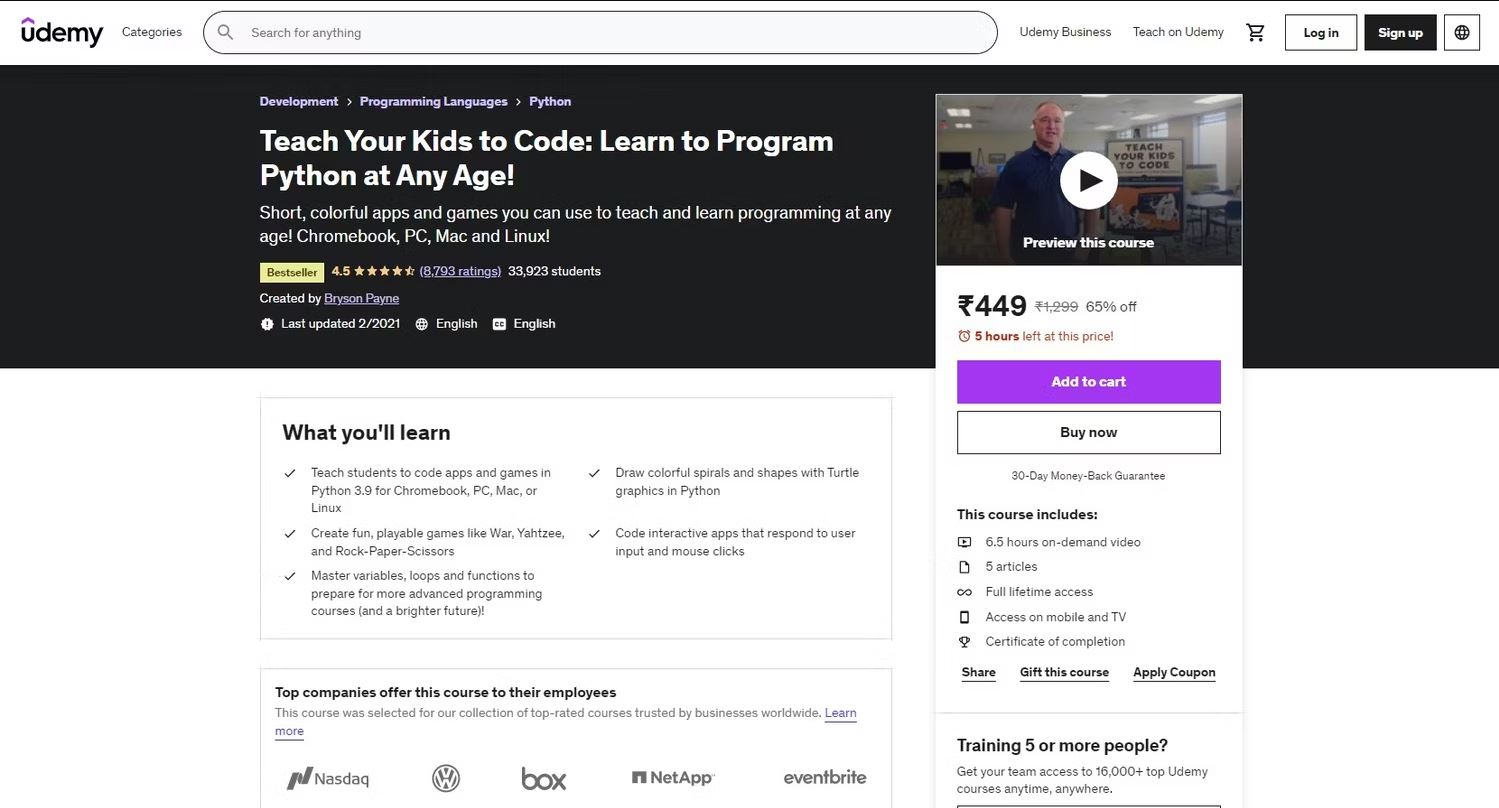
Task: Open Udemy Business in navigation
Action: 1065,32
